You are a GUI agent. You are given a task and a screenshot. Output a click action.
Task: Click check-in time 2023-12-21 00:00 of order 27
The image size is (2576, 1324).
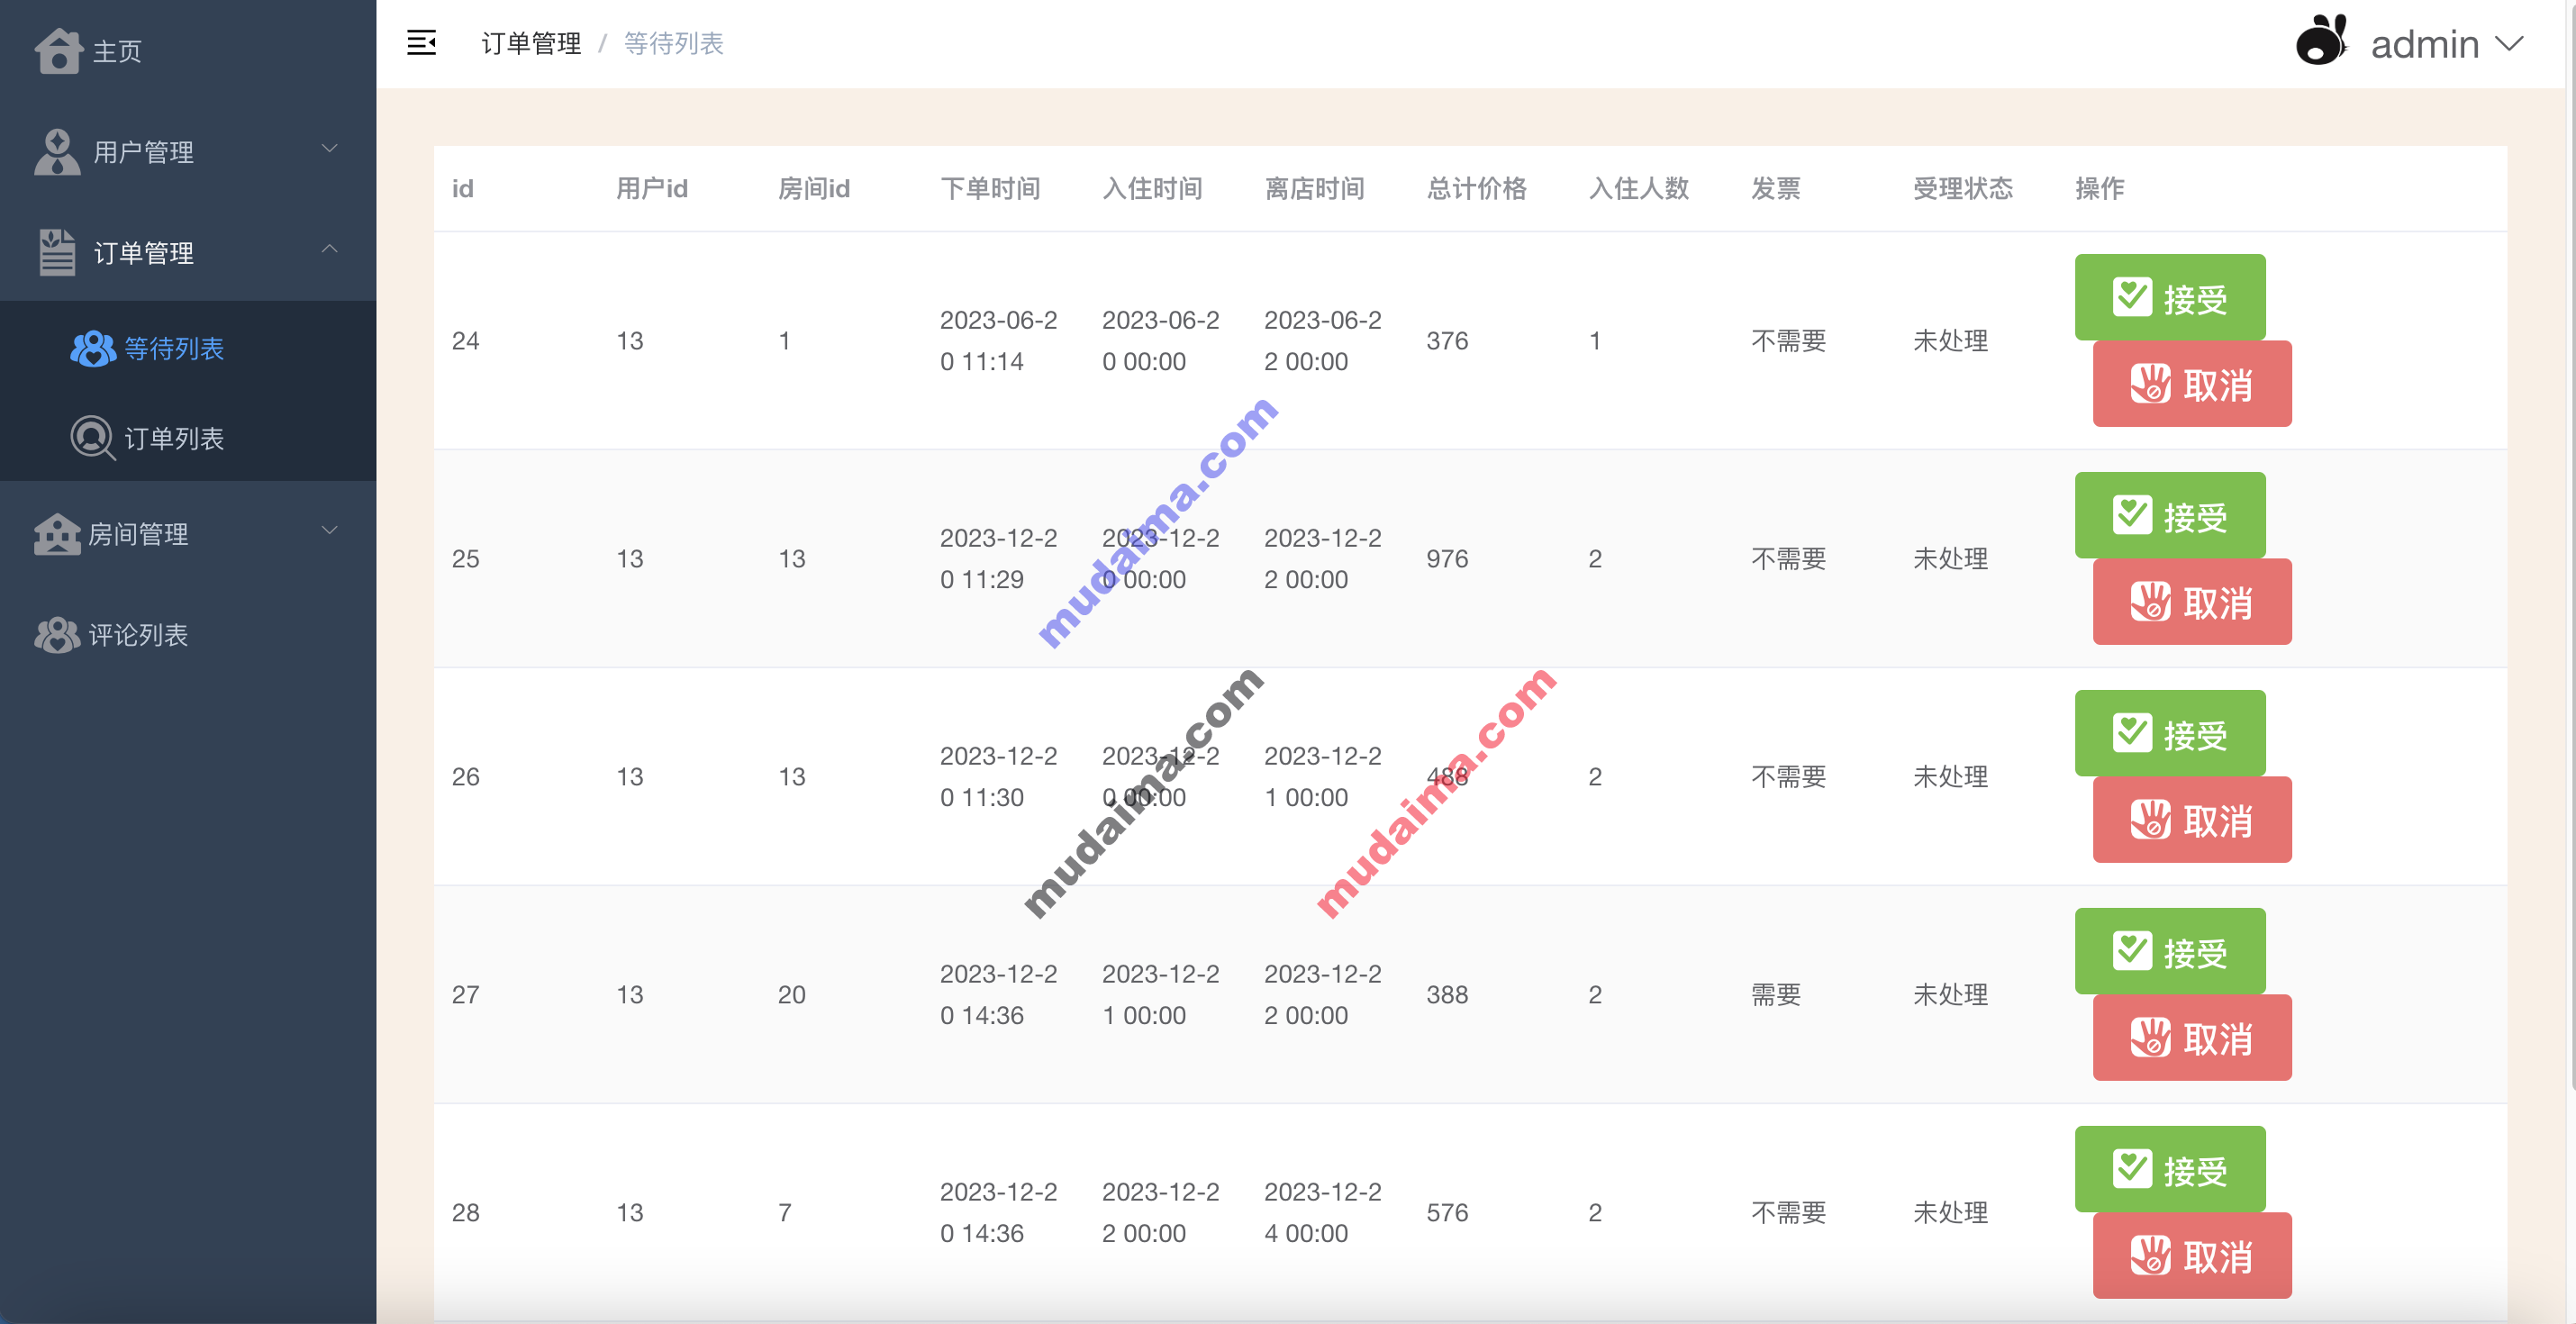coord(1160,994)
